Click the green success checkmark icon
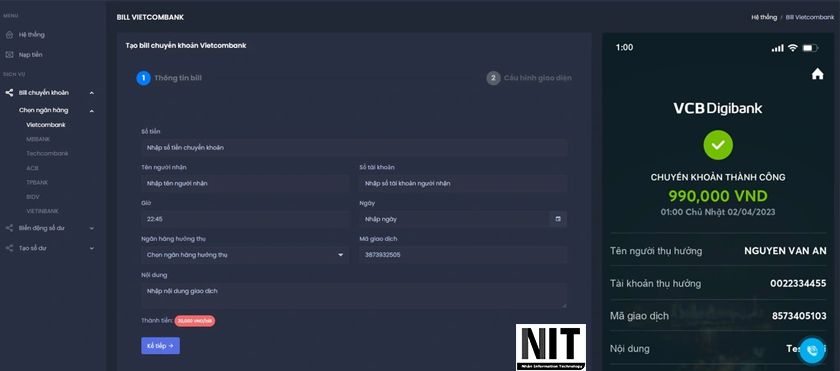The image size is (840, 371). 718,145
